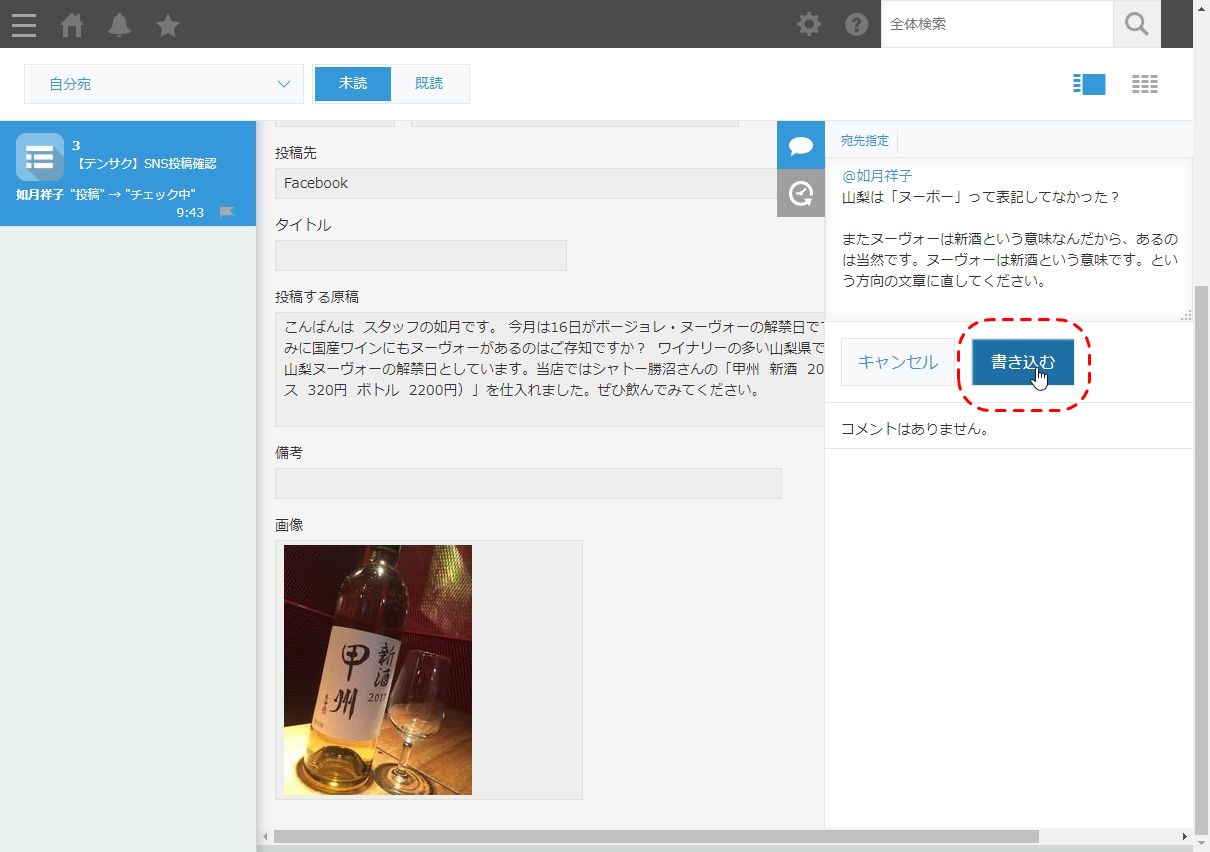Open the settings gear icon
Viewport: 1210px width, 852px height.
click(x=809, y=24)
